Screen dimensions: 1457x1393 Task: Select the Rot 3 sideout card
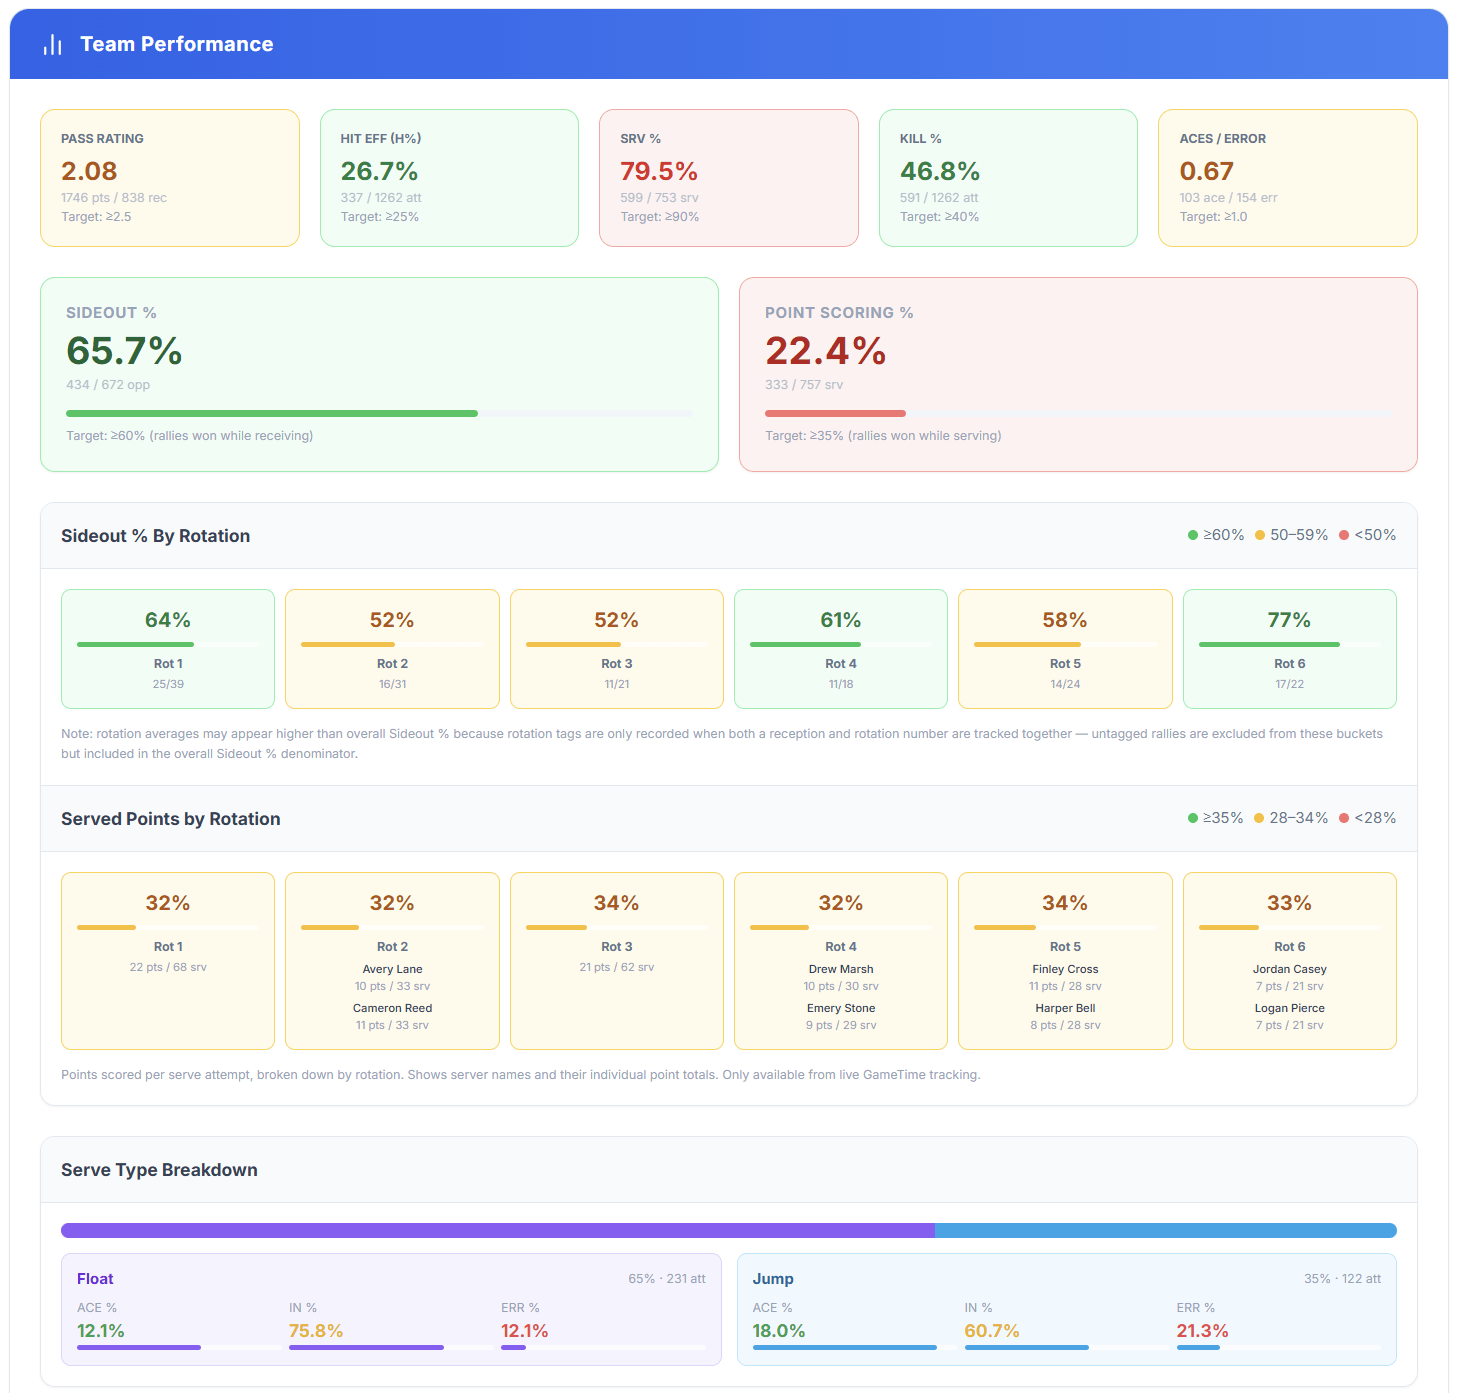point(616,648)
